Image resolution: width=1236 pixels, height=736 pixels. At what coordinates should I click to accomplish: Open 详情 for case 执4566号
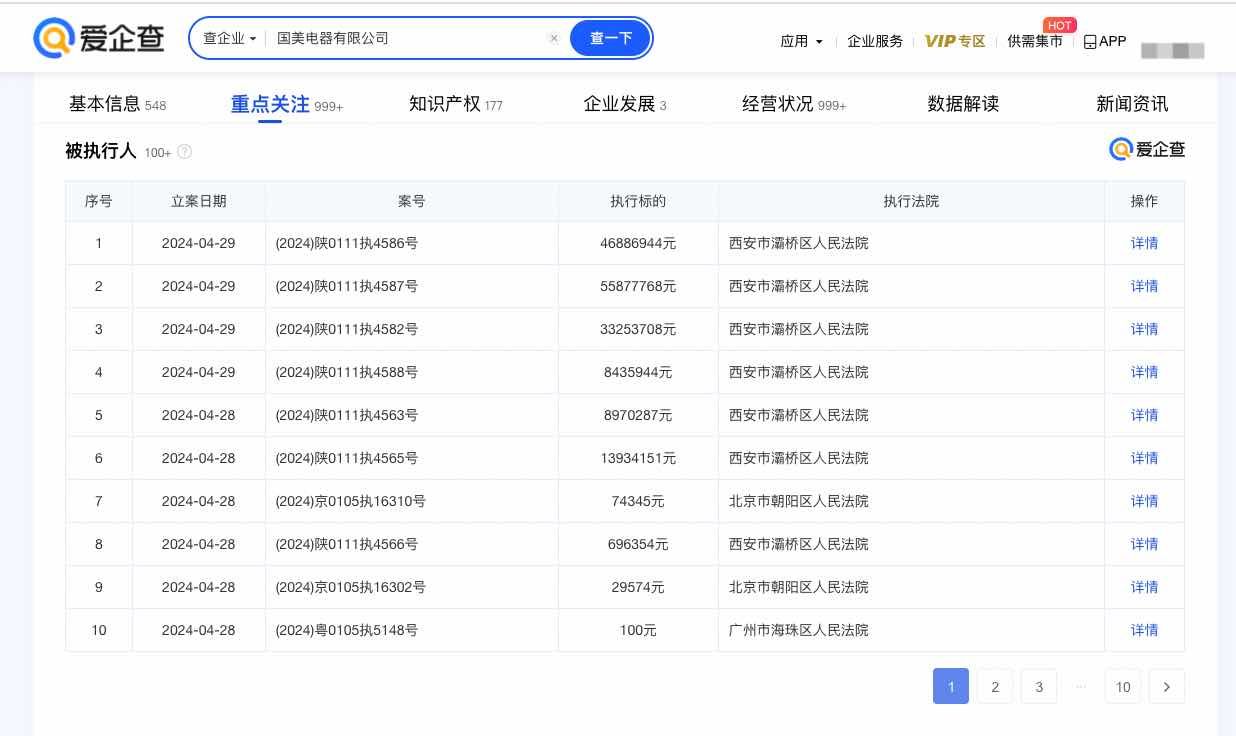(x=1144, y=544)
